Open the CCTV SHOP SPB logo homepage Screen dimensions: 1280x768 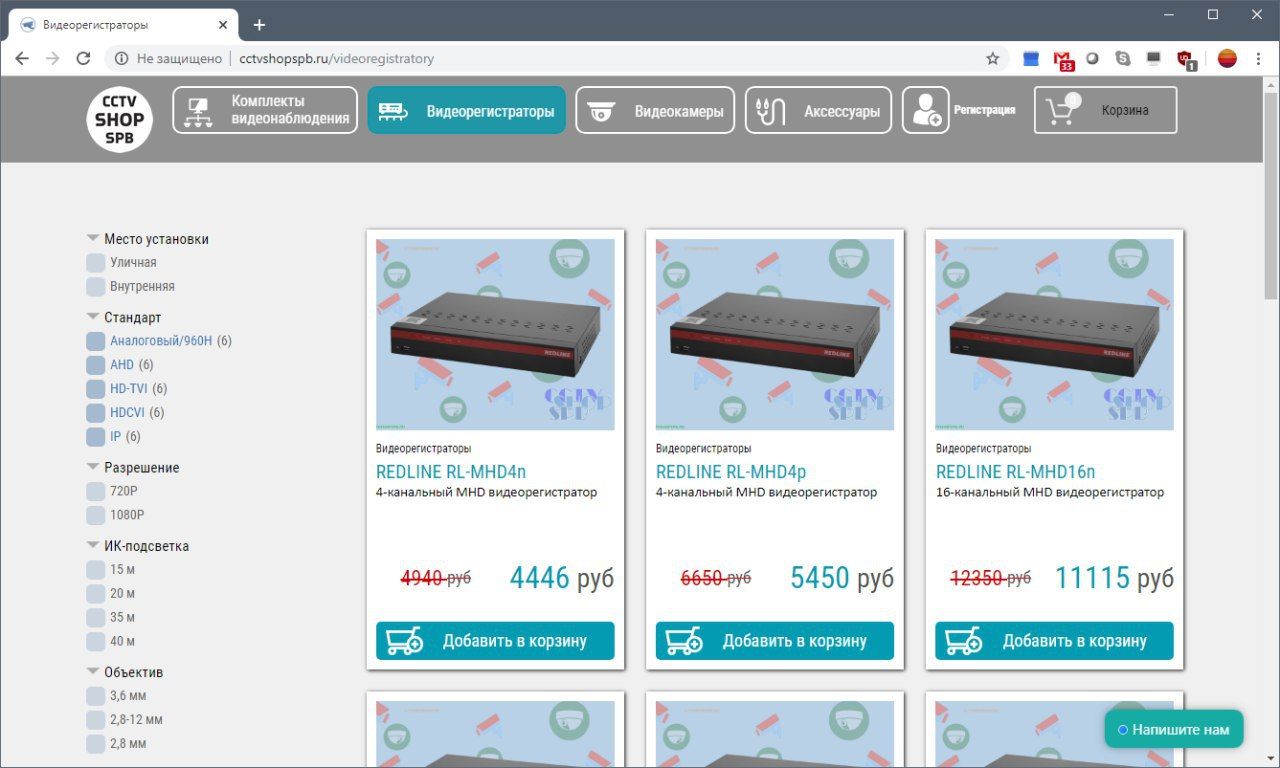[x=120, y=120]
